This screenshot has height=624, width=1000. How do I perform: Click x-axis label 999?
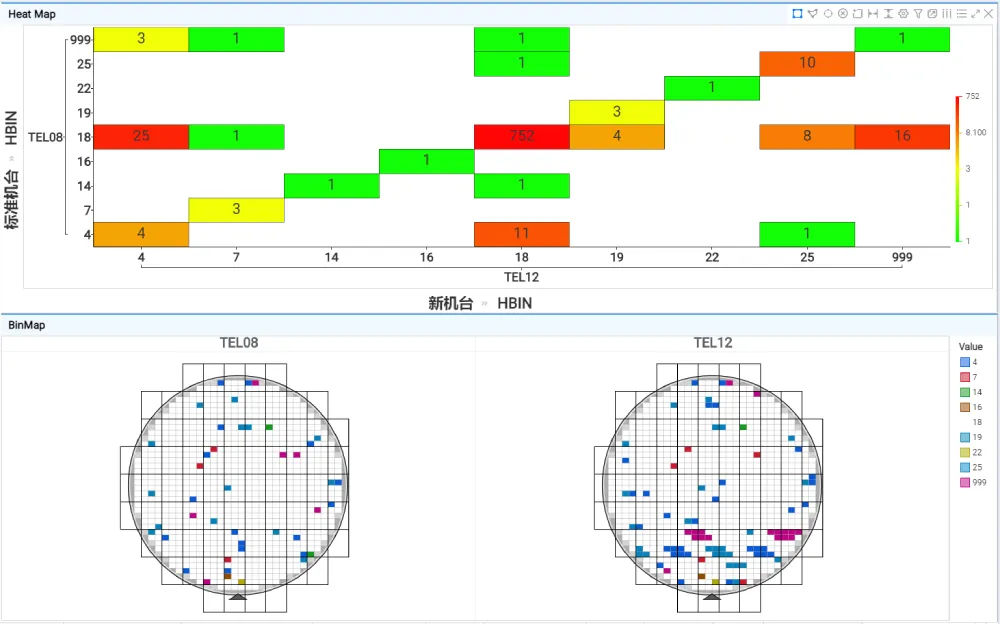tap(902, 257)
